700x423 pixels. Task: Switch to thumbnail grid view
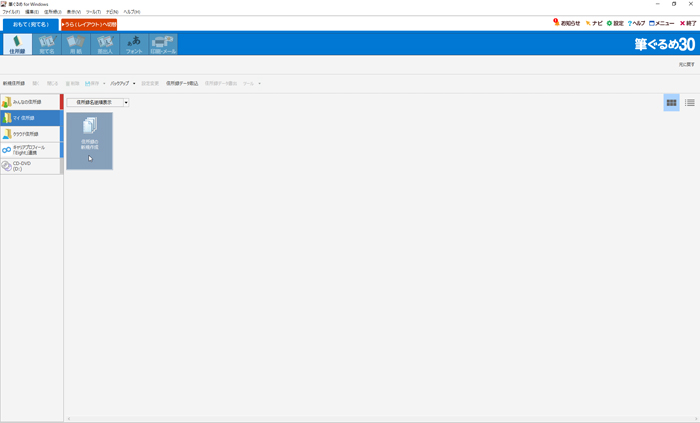(x=671, y=103)
